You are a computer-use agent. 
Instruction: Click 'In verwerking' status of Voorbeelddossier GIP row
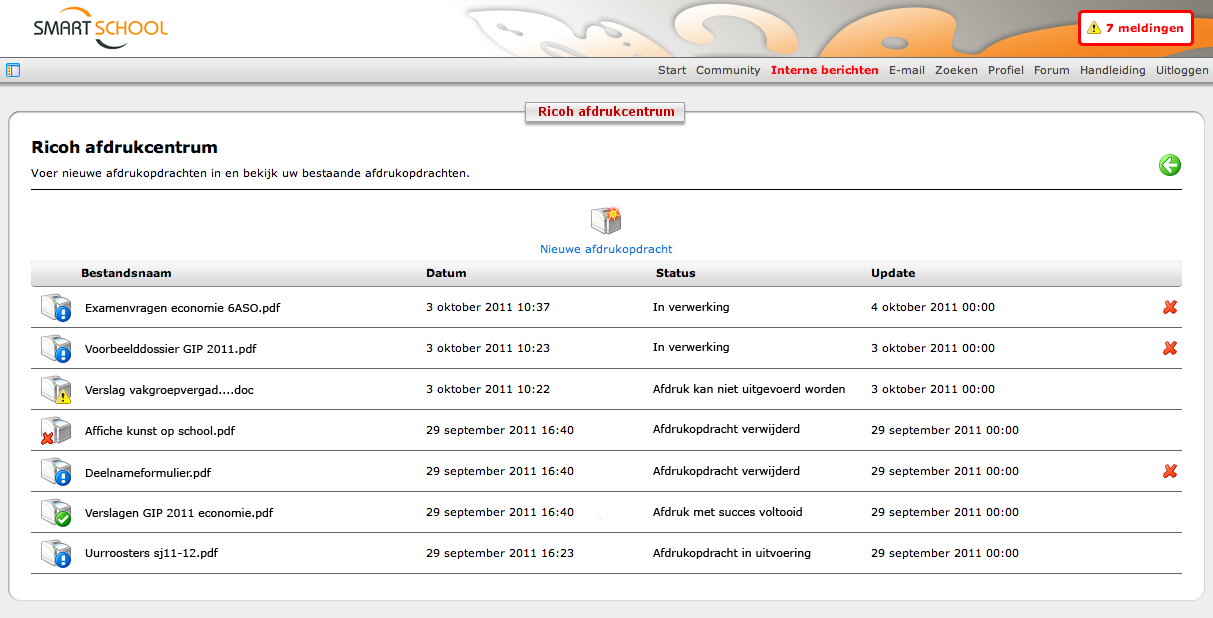(x=691, y=348)
